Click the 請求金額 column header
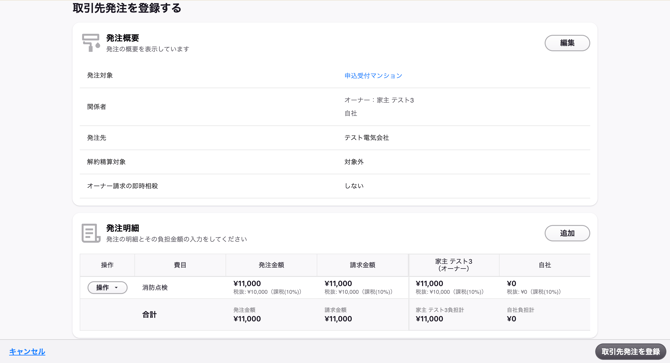 (362, 265)
